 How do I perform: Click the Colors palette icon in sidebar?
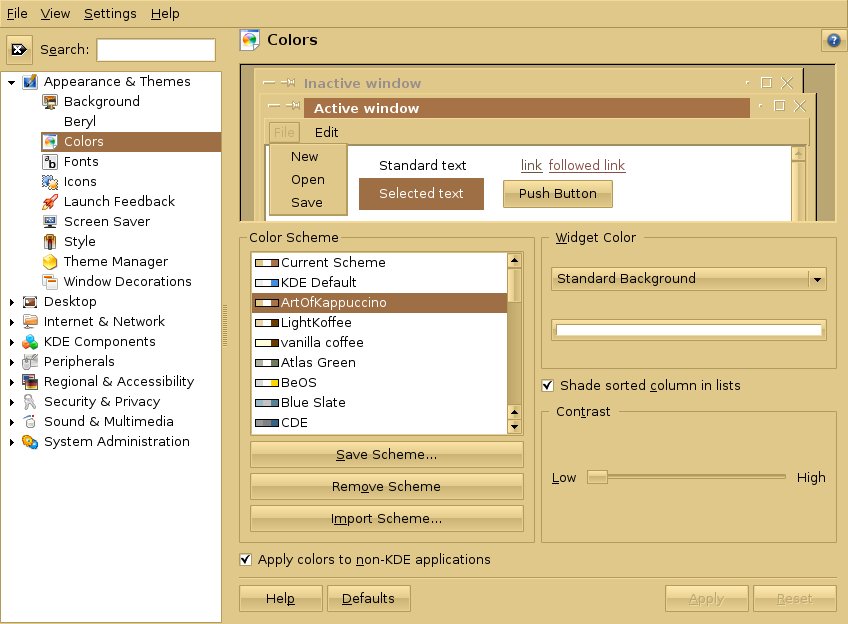tap(50, 142)
